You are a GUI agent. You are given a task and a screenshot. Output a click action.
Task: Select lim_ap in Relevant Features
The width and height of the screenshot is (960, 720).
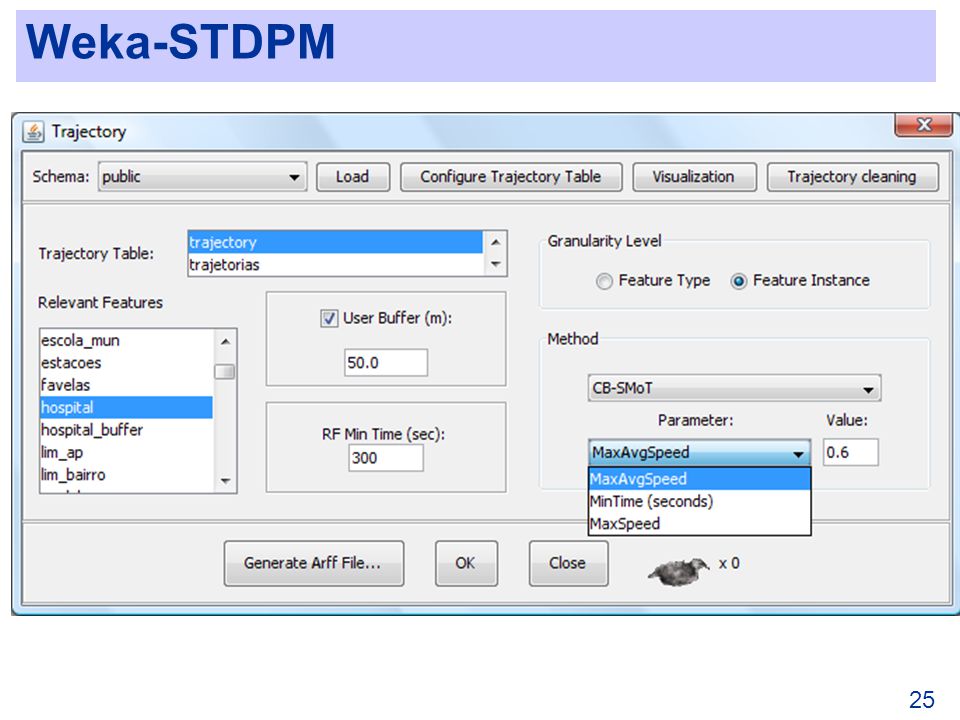point(127,452)
